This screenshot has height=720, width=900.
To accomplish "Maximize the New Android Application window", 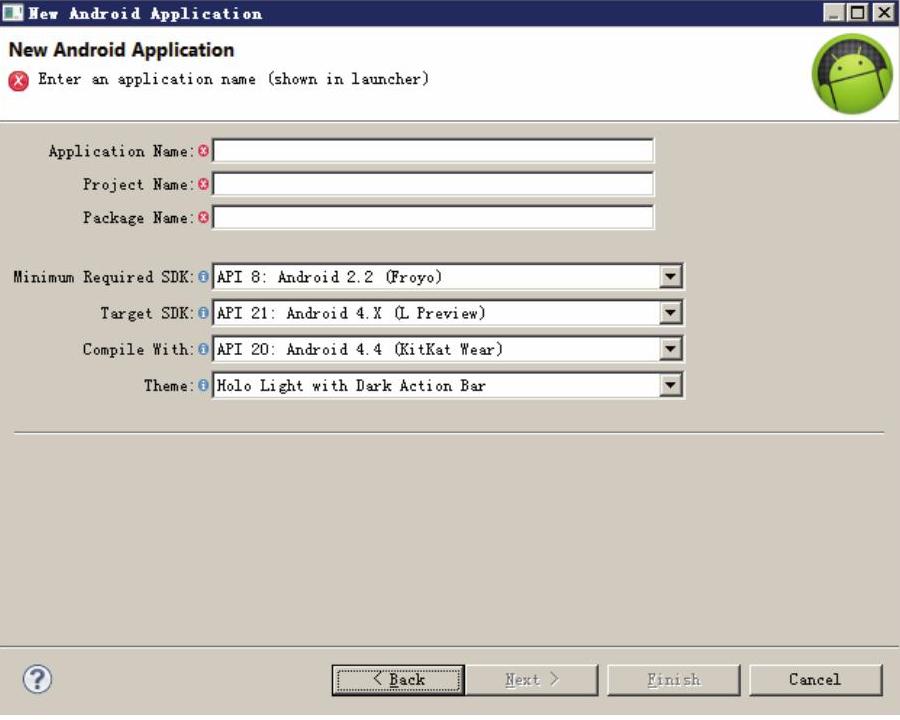I will (858, 13).
